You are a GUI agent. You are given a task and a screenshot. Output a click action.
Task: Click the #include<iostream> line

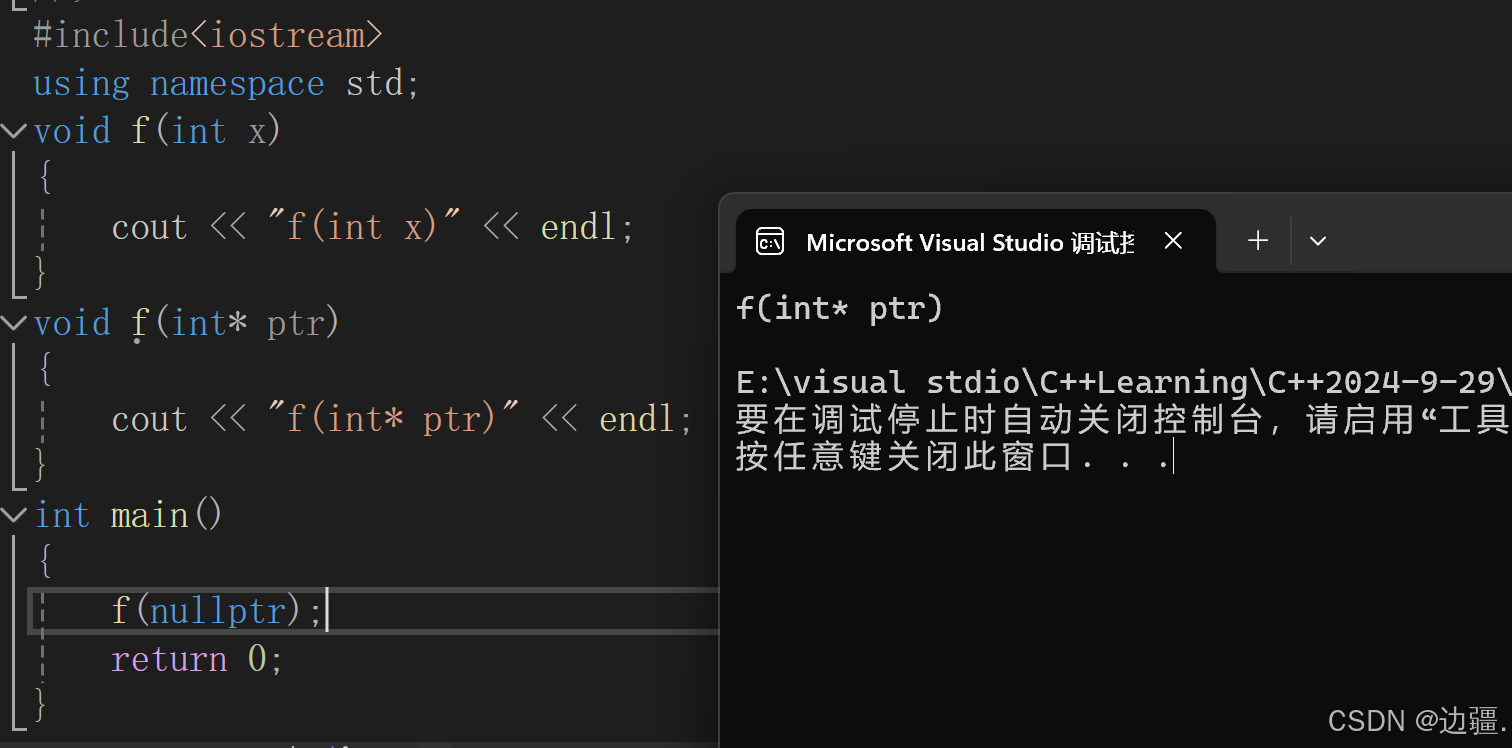pyautogui.click(x=208, y=35)
